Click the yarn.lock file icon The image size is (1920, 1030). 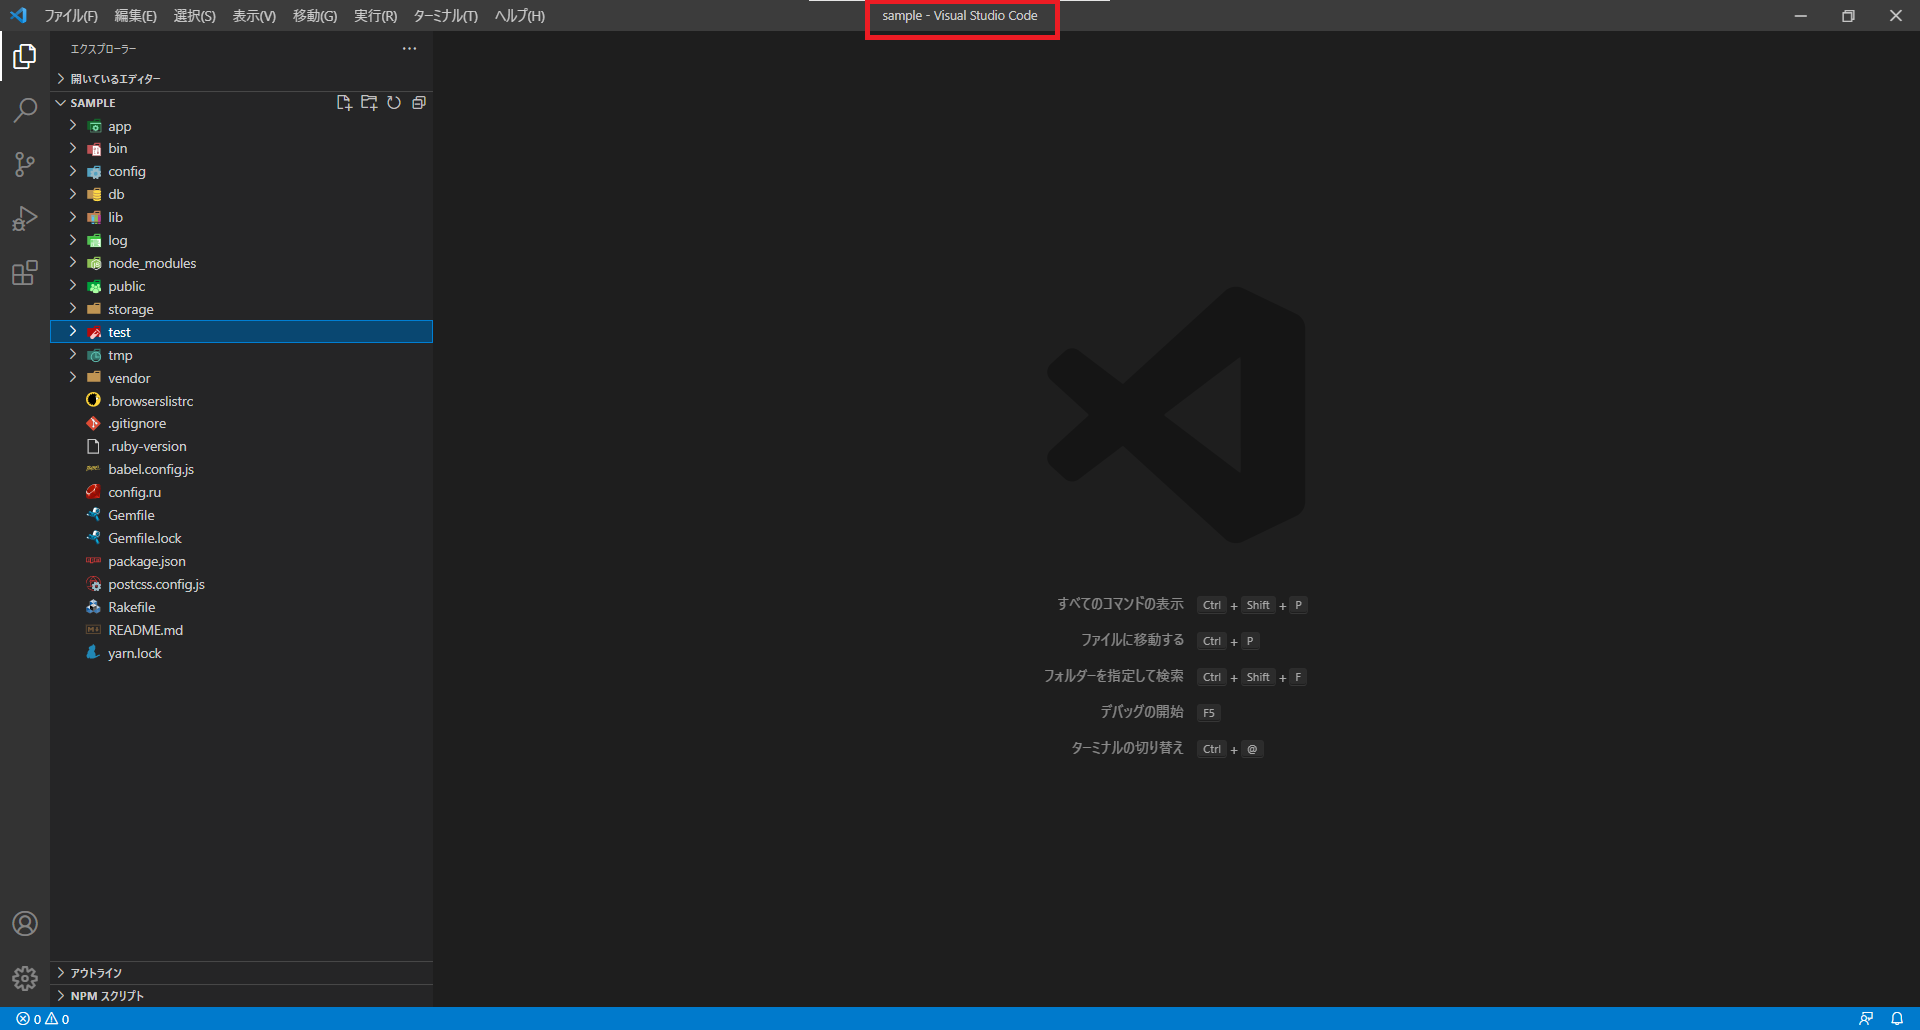(94, 653)
